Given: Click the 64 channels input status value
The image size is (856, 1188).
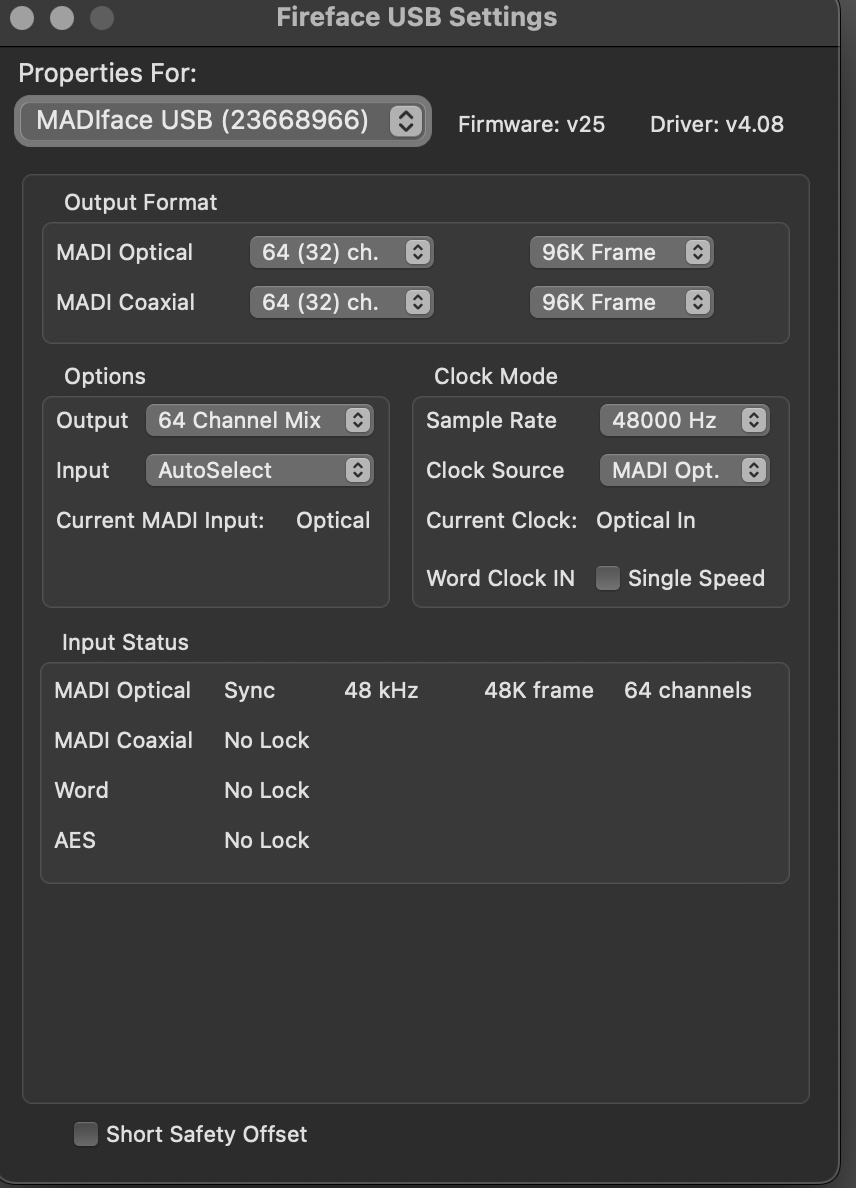Looking at the screenshot, I should pos(688,690).
